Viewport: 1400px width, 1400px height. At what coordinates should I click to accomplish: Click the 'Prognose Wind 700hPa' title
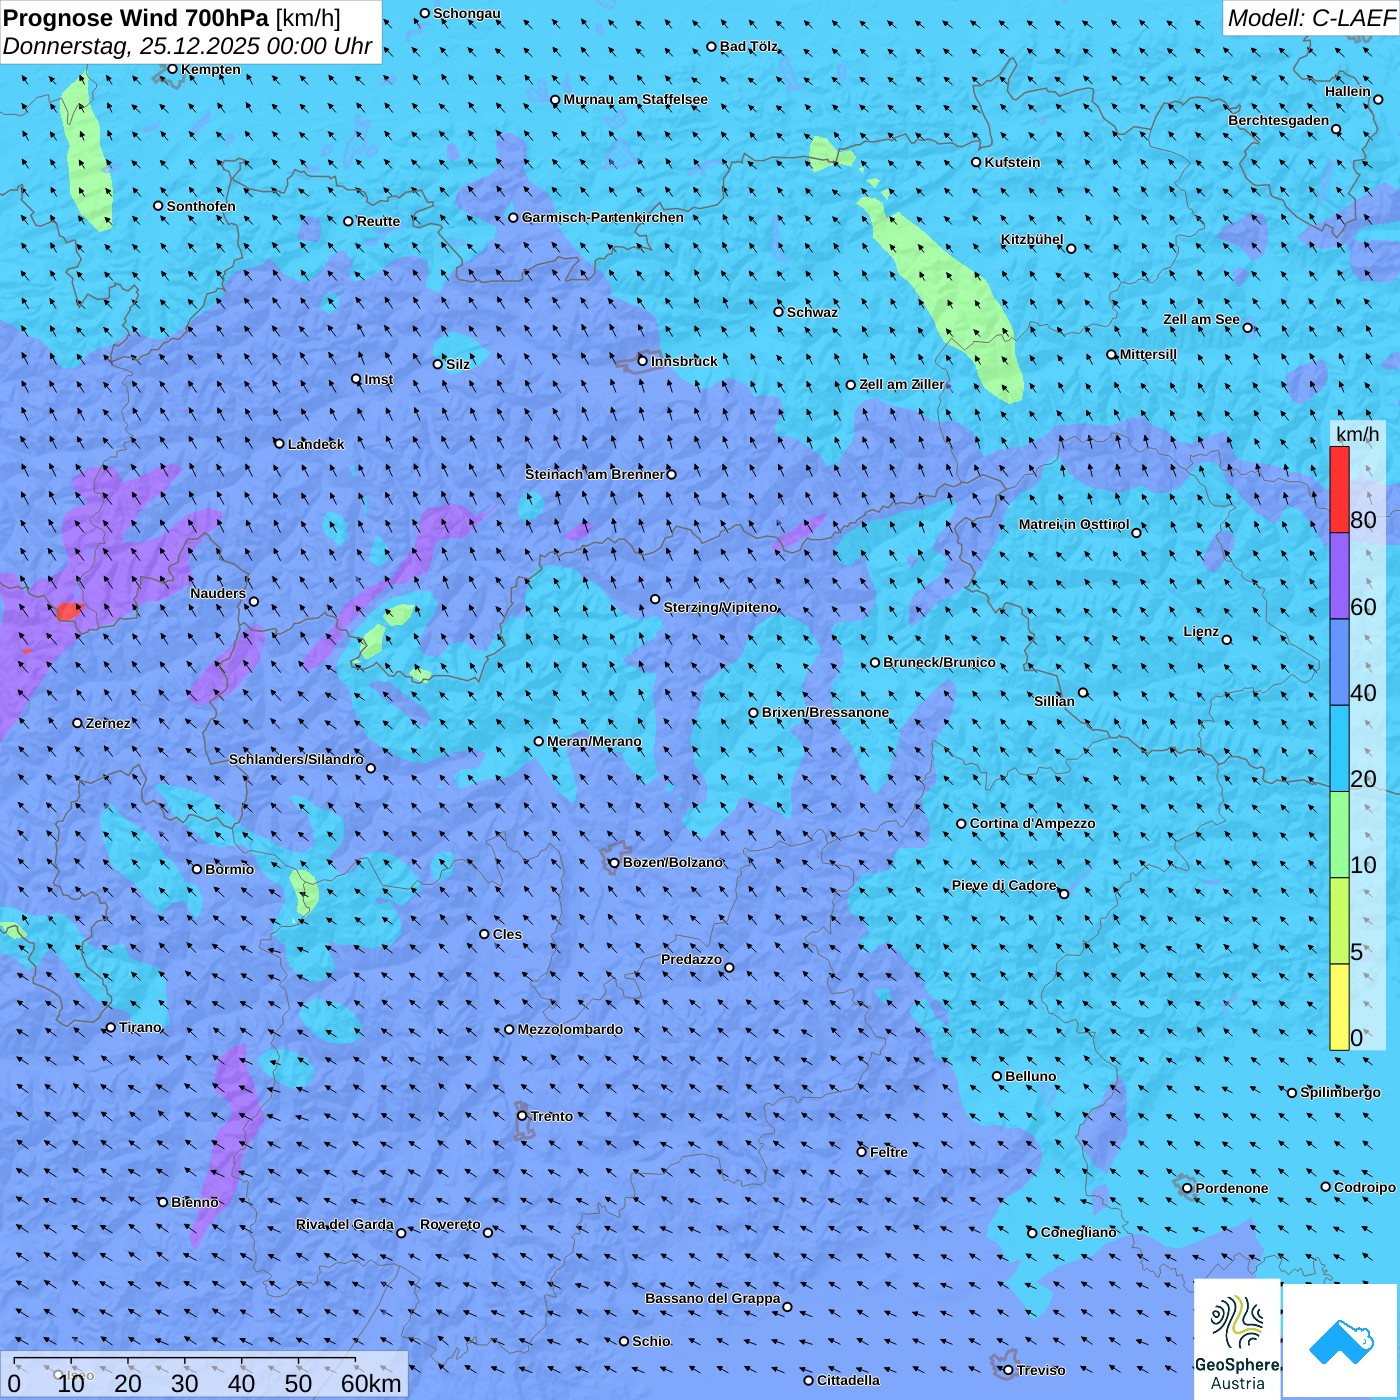(136, 17)
